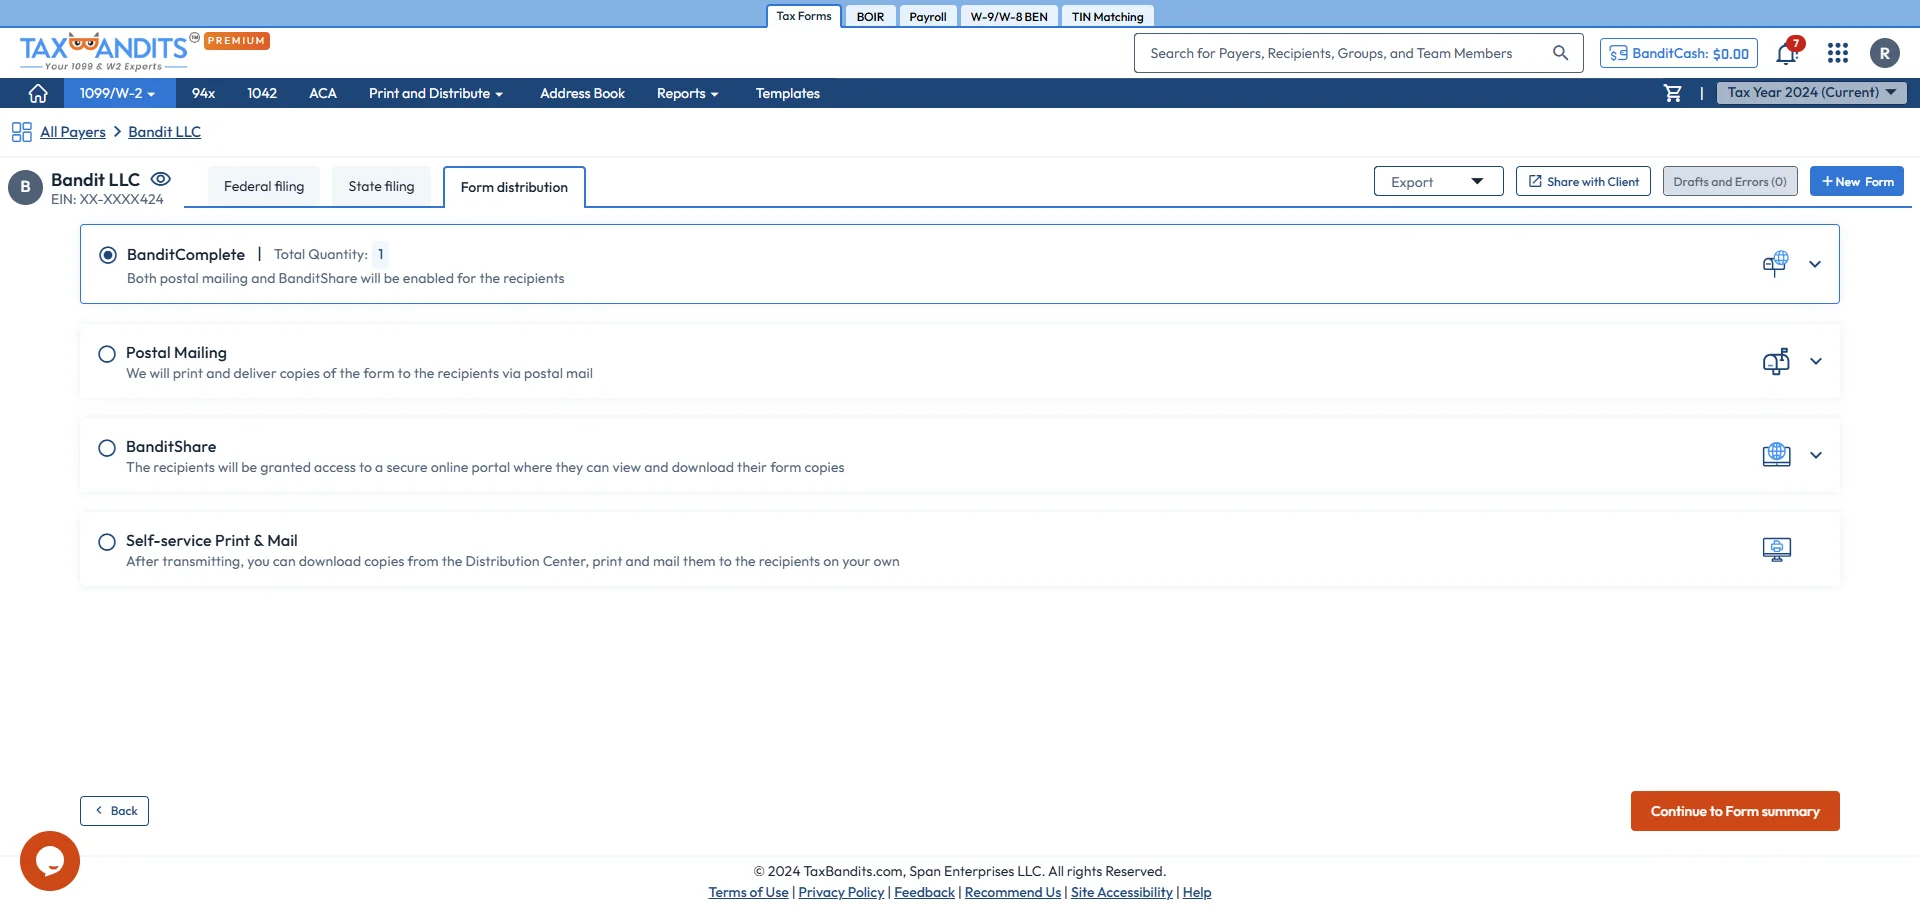
Task: Open the W-9/W-8 BEN tab
Action: pos(1009,16)
